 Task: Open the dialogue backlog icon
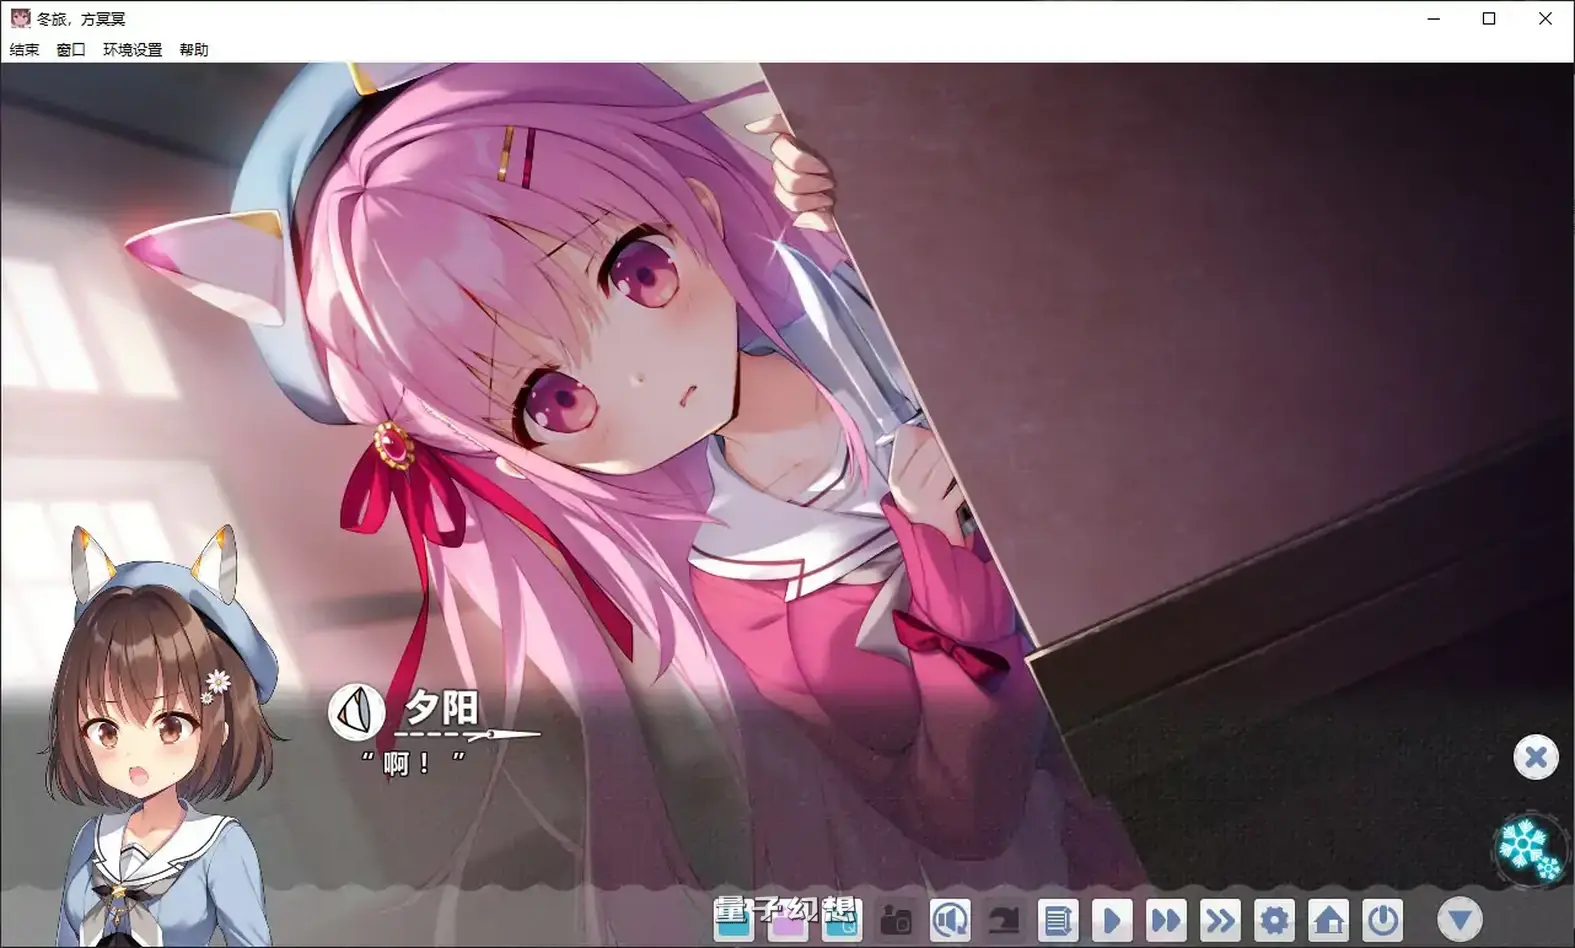[1058, 920]
